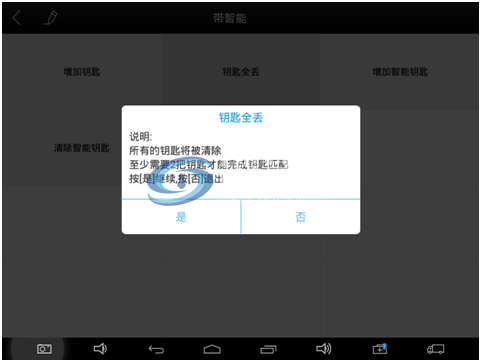481x362 pixels.
Task: Select the 钥匙全丢 menu tile
Action: tap(241, 72)
